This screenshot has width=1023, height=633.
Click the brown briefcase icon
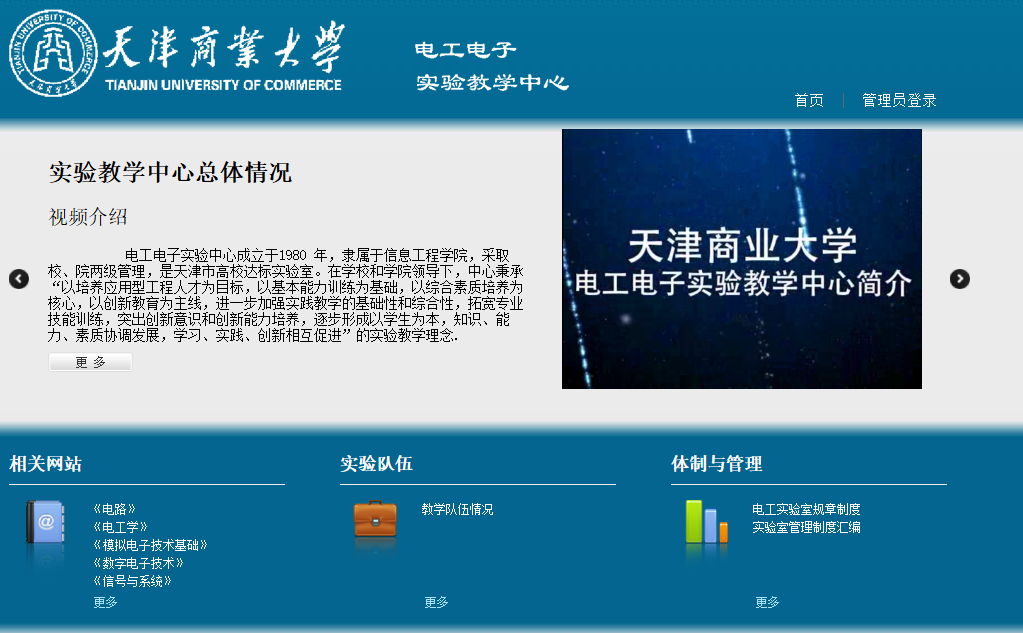point(375,519)
